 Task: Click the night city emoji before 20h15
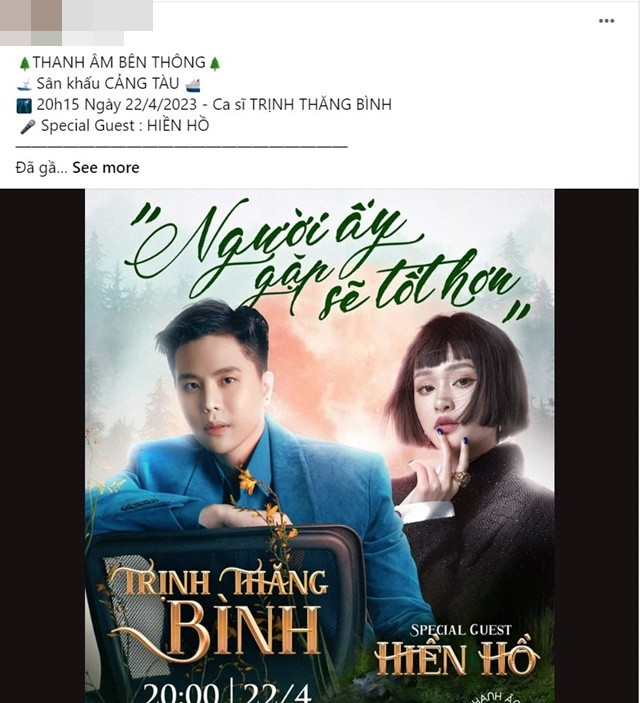pyautogui.click(x=24, y=105)
